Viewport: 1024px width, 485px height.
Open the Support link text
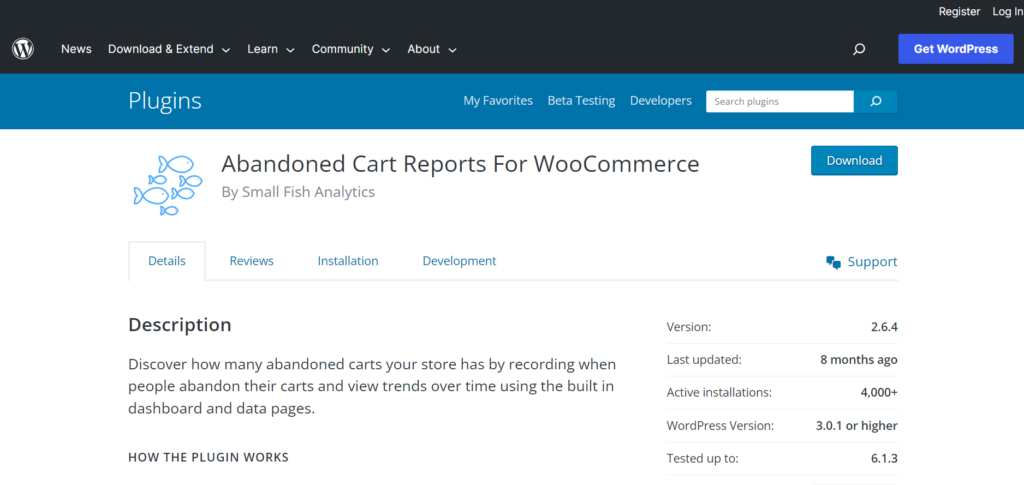pyautogui.click(x=872, y=262)
